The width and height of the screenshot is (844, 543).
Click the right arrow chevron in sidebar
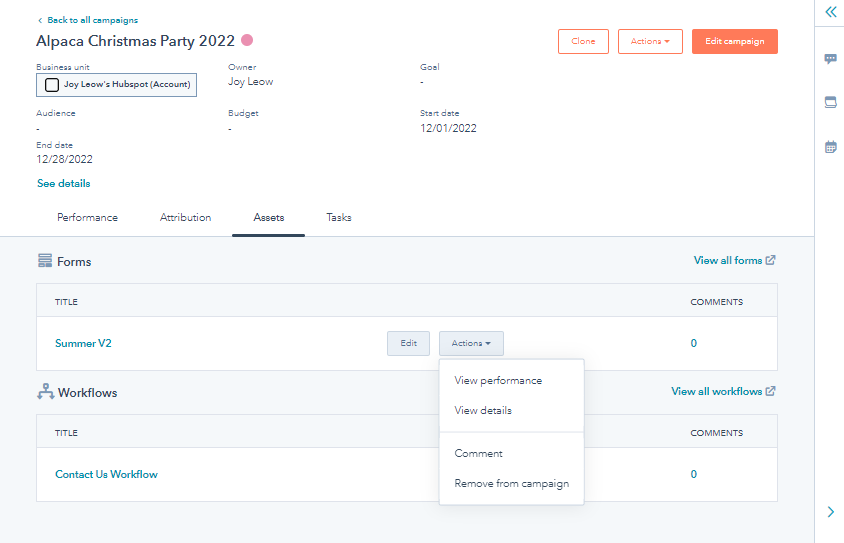tap(831, 512)
